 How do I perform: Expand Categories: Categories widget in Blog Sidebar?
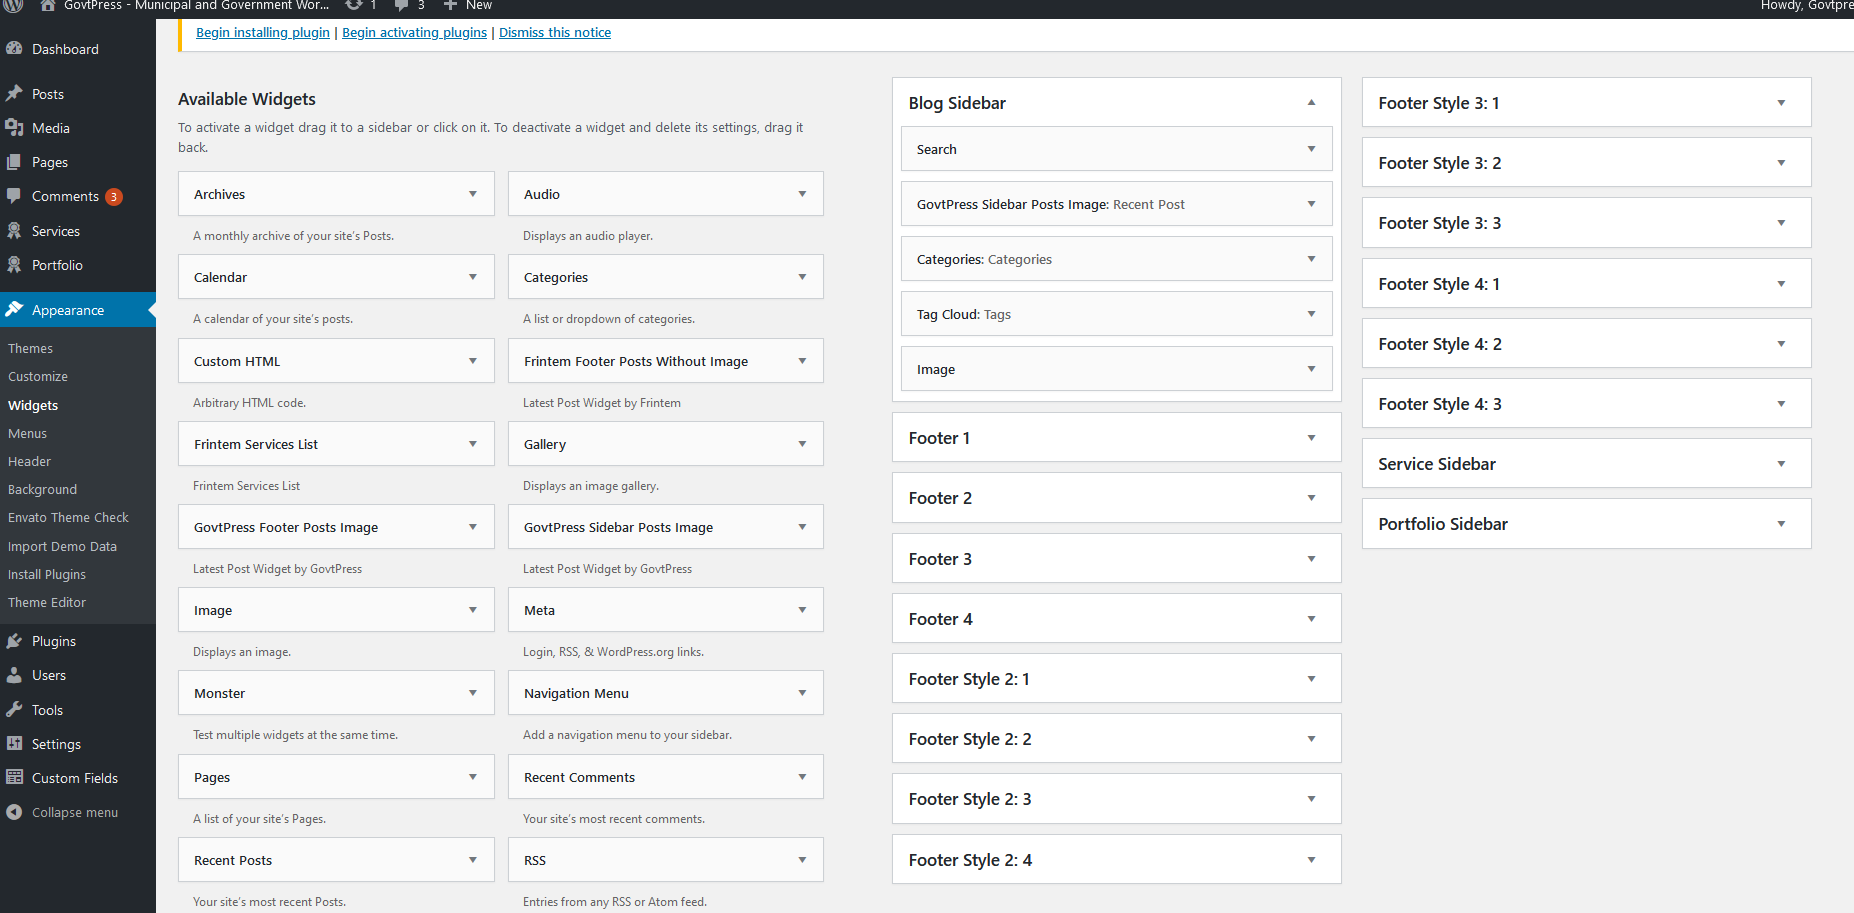[1311, 259]
